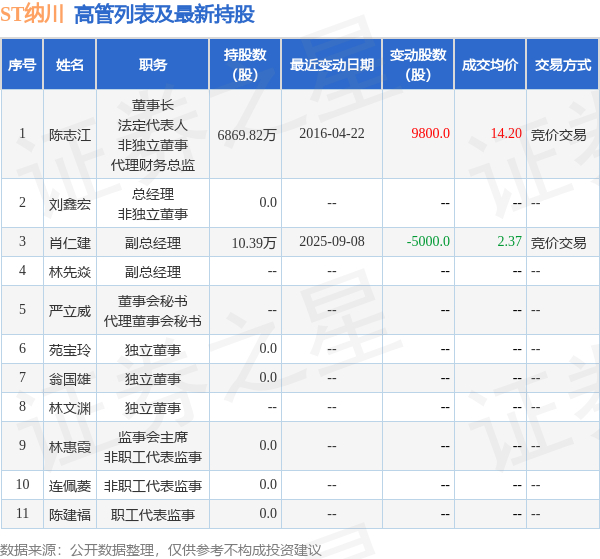Click the name 翁国雄
Viewport: 600px width, 559px height.
pyautogui.click(x=70, y=379)
